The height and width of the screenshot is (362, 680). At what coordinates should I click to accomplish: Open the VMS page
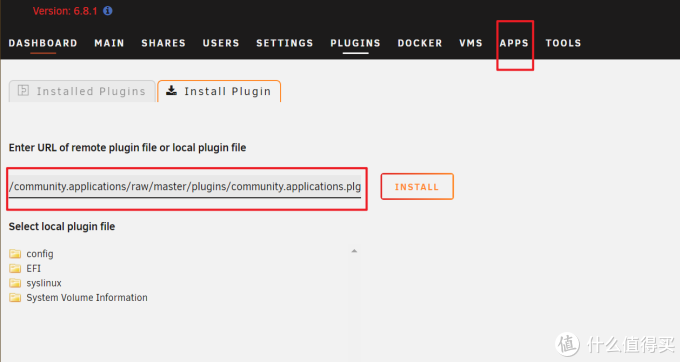coord(471,43)
